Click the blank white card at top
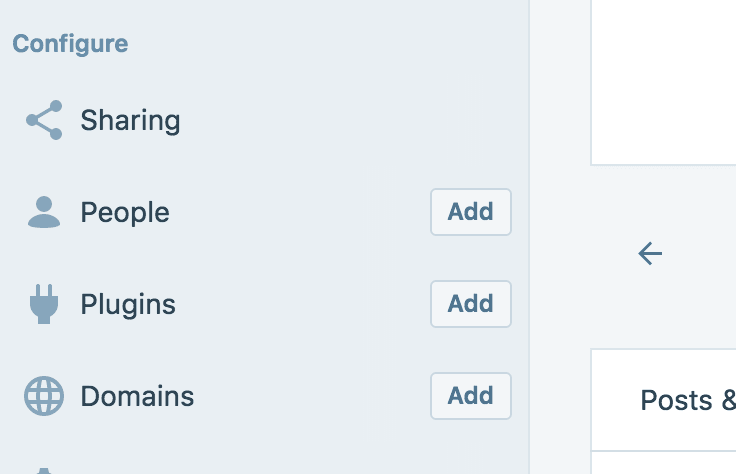736x474 pixels. (x=664, y=80)
